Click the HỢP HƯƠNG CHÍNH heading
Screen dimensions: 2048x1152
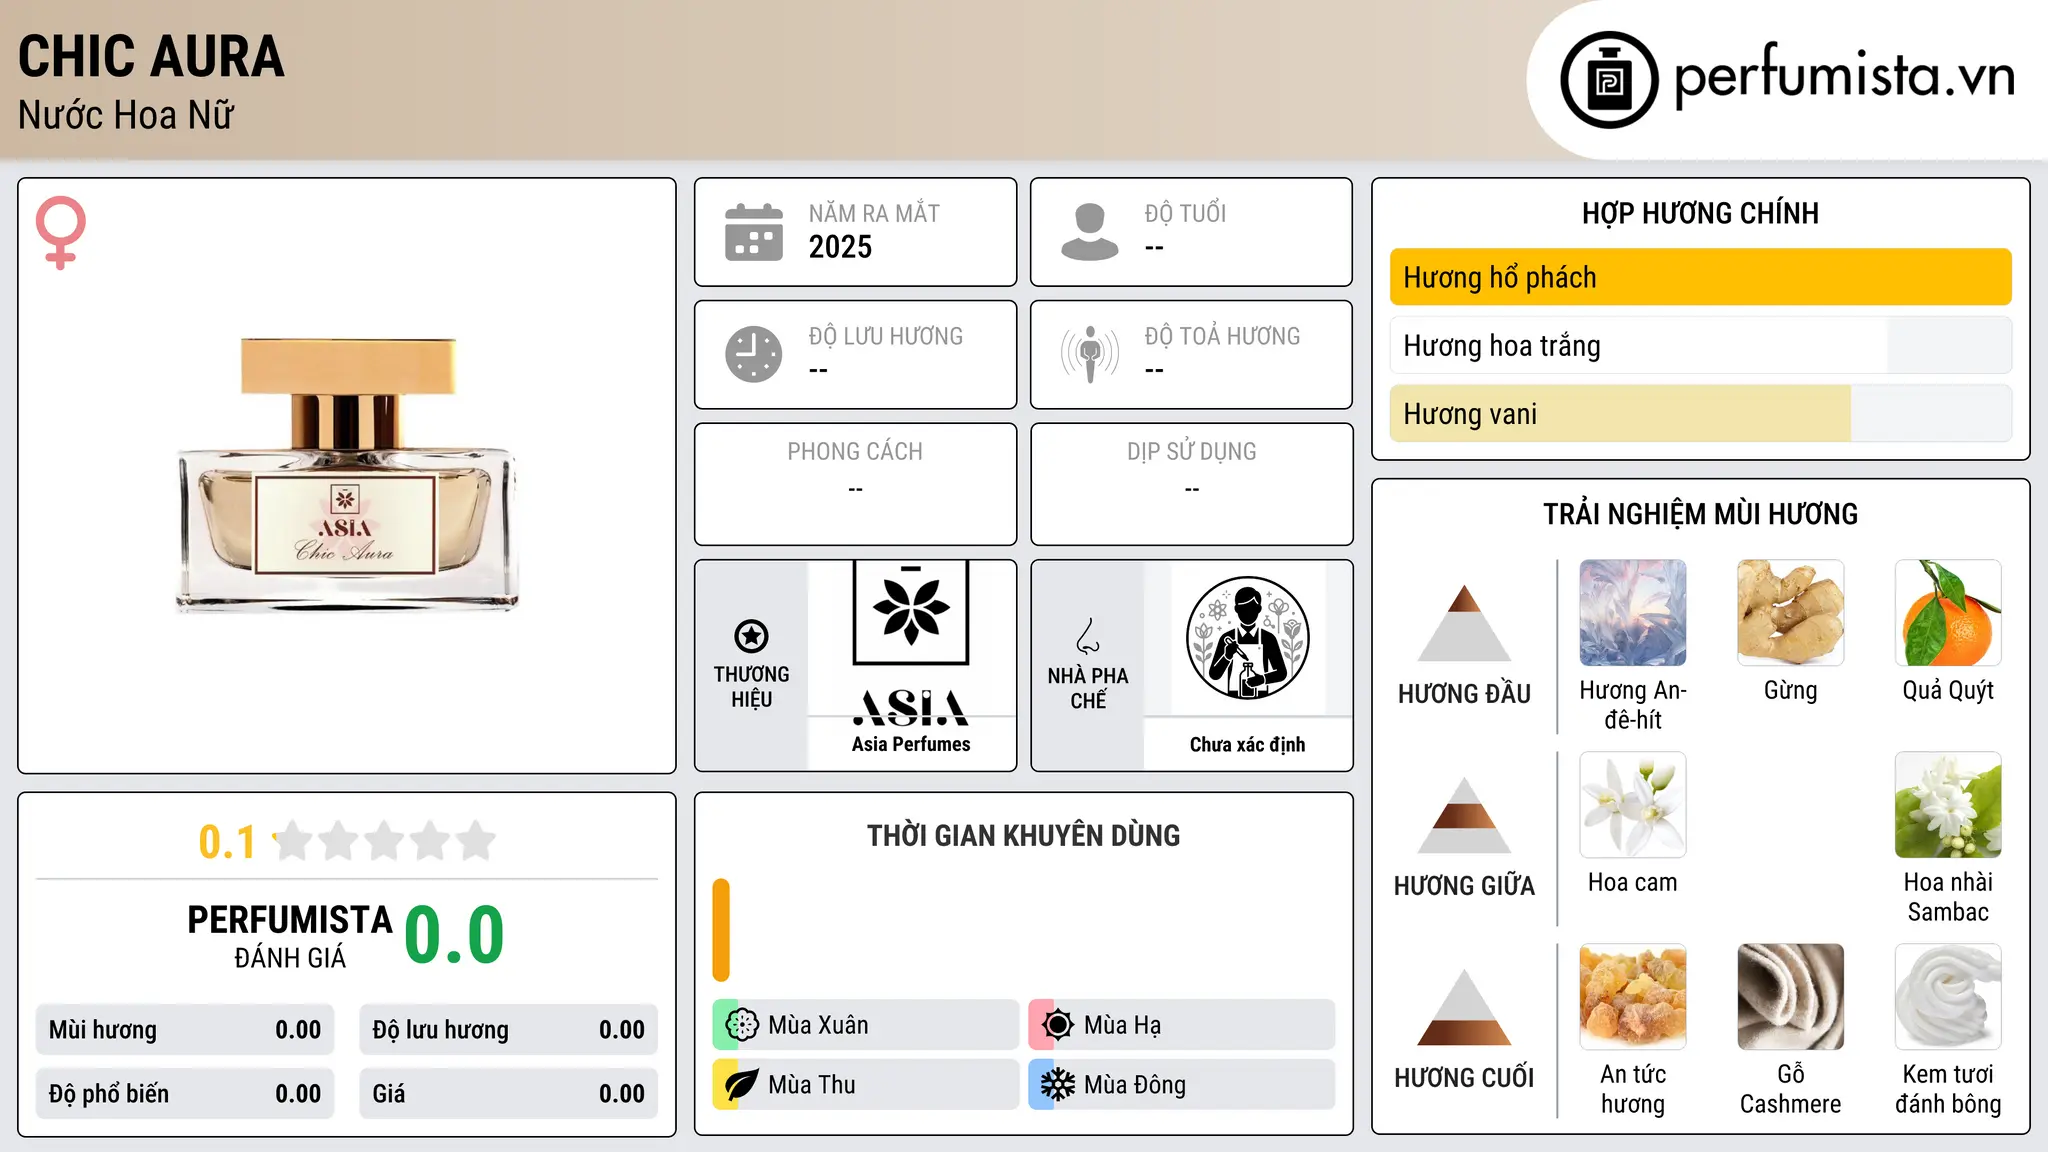[1700, 213]
